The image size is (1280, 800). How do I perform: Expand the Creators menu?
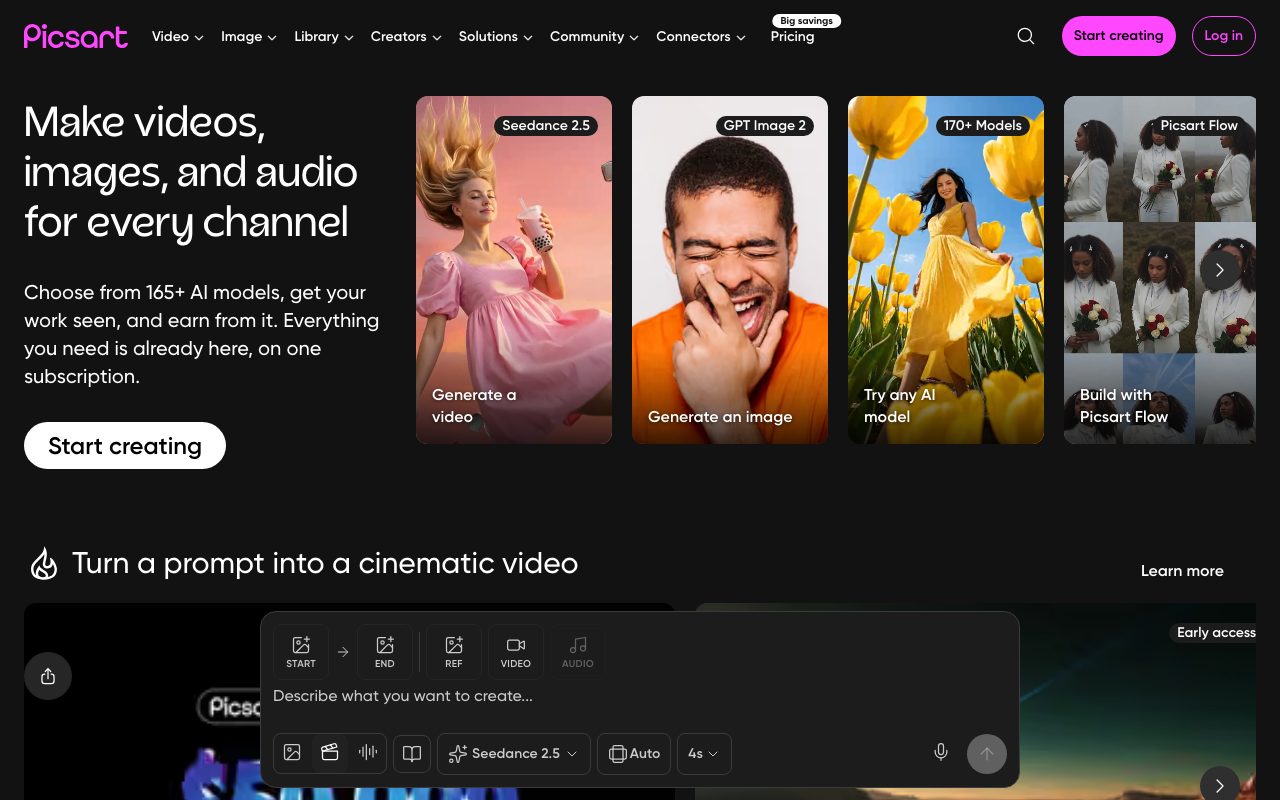[x=406, y=36]
